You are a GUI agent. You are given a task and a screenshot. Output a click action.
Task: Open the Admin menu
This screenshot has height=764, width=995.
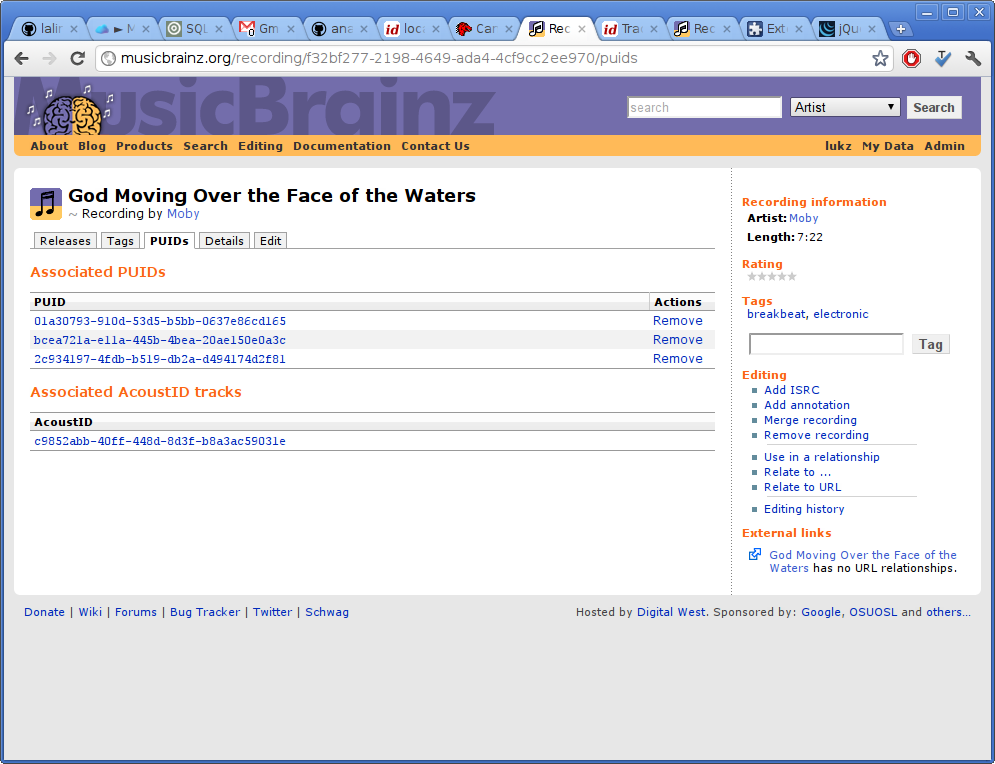944,146
